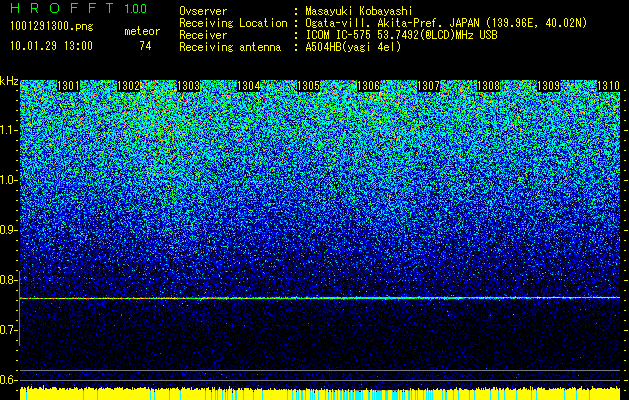Viewport: 629px width, 400px height.
Task: Click the observer name Masayuki Kobayashi
Action: pyautogui.click(x=359, y=11)
